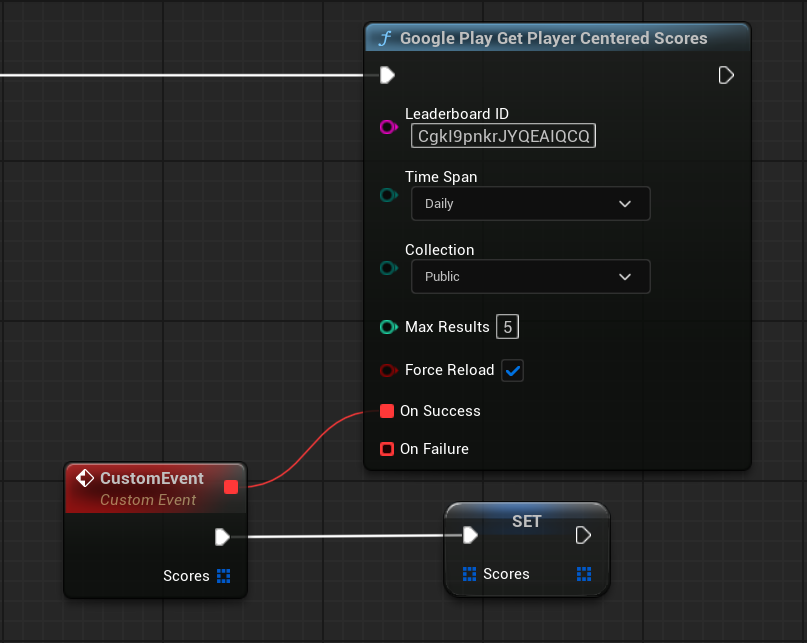Click the SET node input execution pin
The width and height of the screenshot is (807, 643).
(470, 536)
